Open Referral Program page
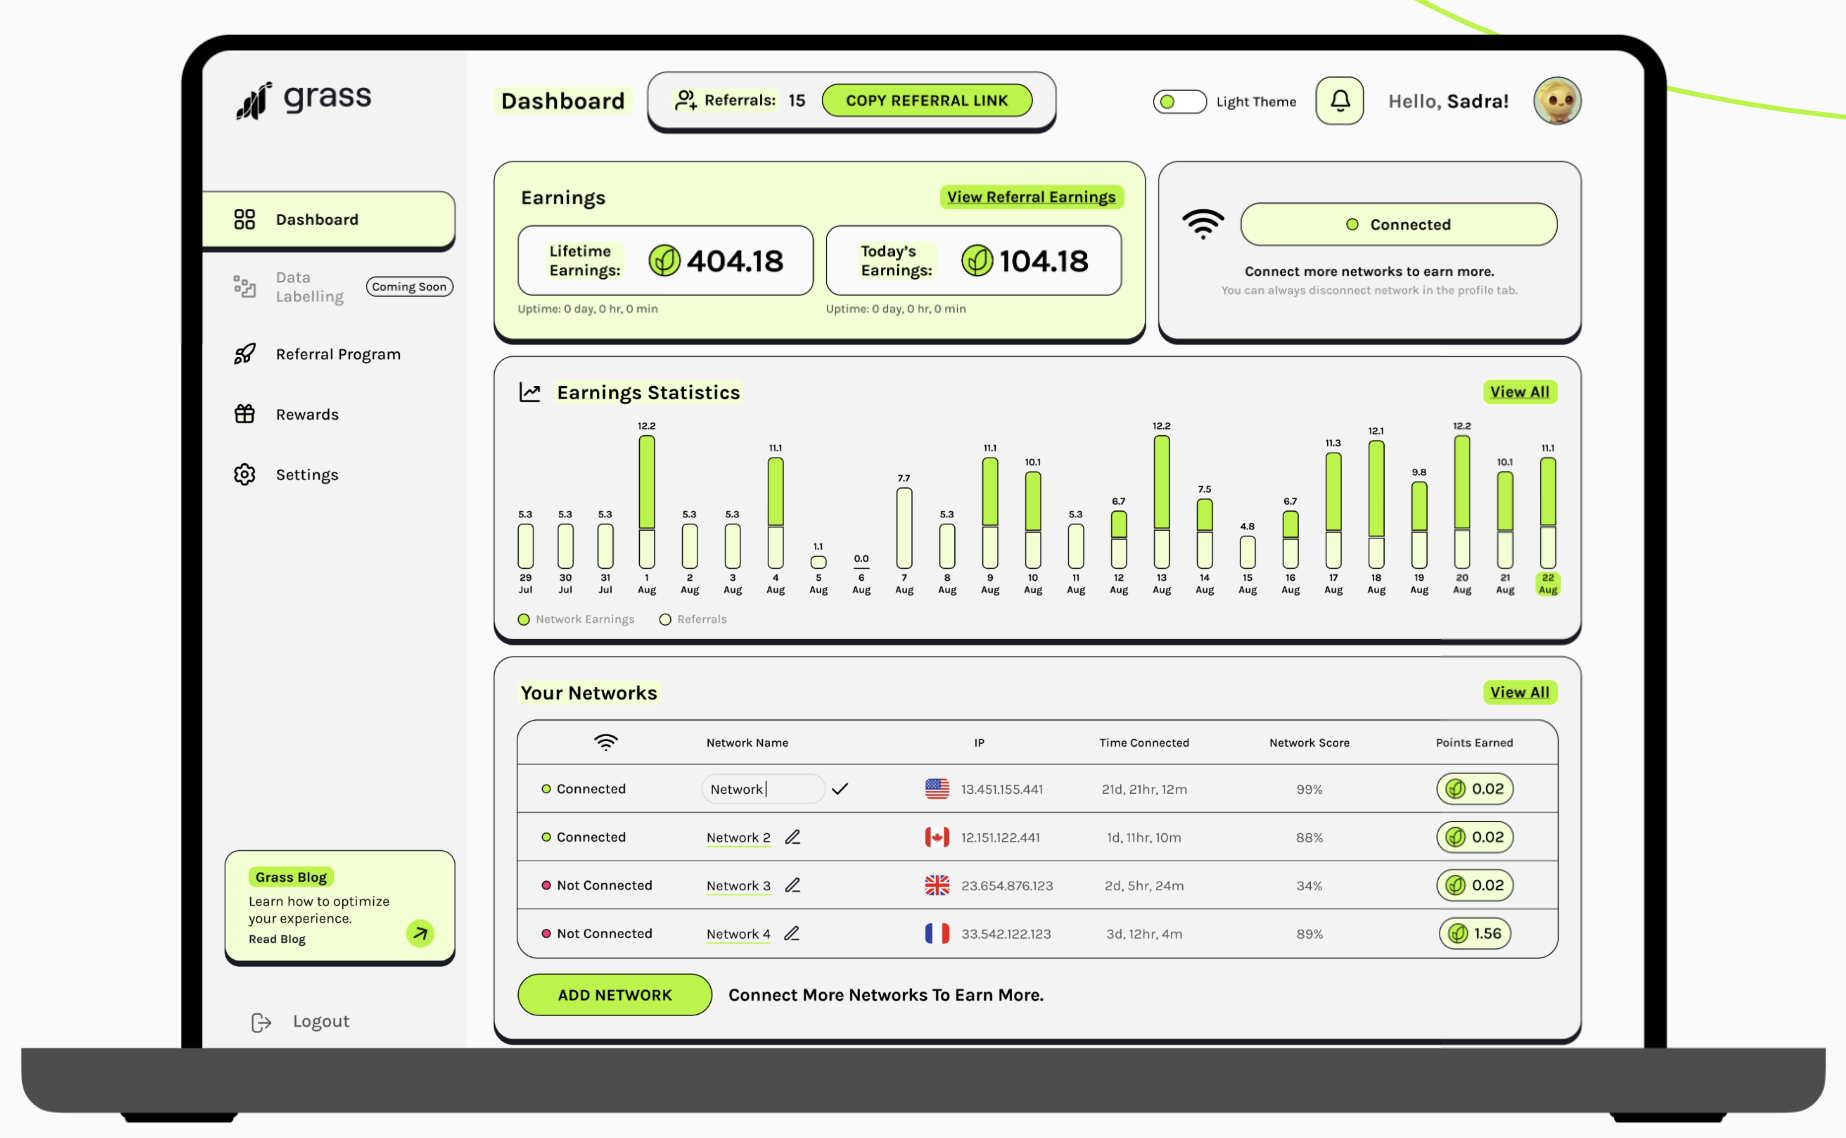 (x=338, y=354)
